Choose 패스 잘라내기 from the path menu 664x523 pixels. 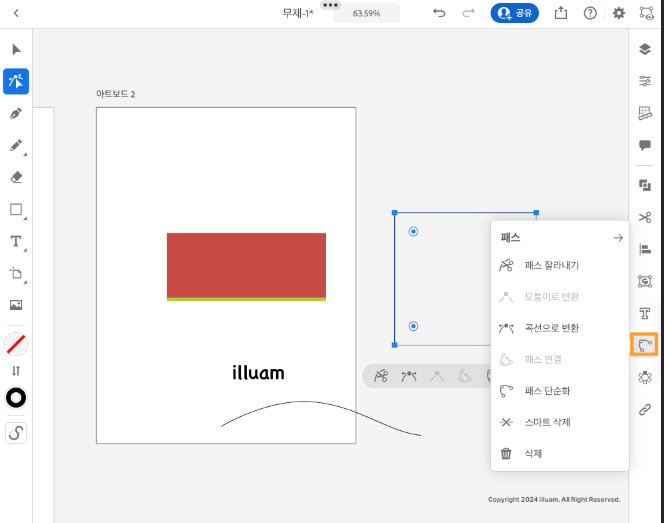559,266
